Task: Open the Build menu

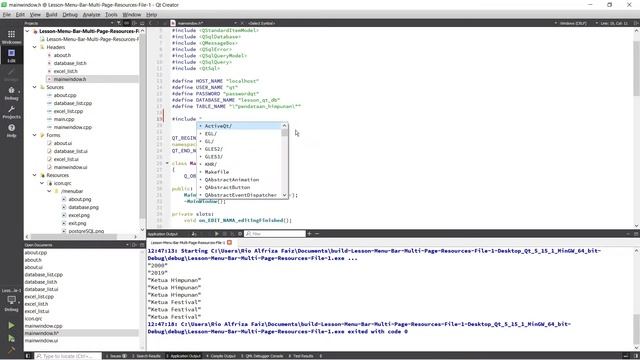Action: point(51,15)
